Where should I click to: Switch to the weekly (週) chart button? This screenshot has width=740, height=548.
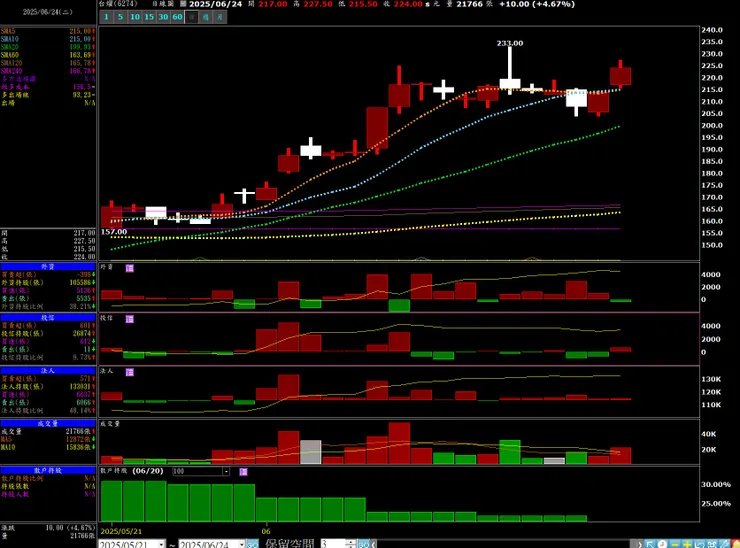(206, 17)
